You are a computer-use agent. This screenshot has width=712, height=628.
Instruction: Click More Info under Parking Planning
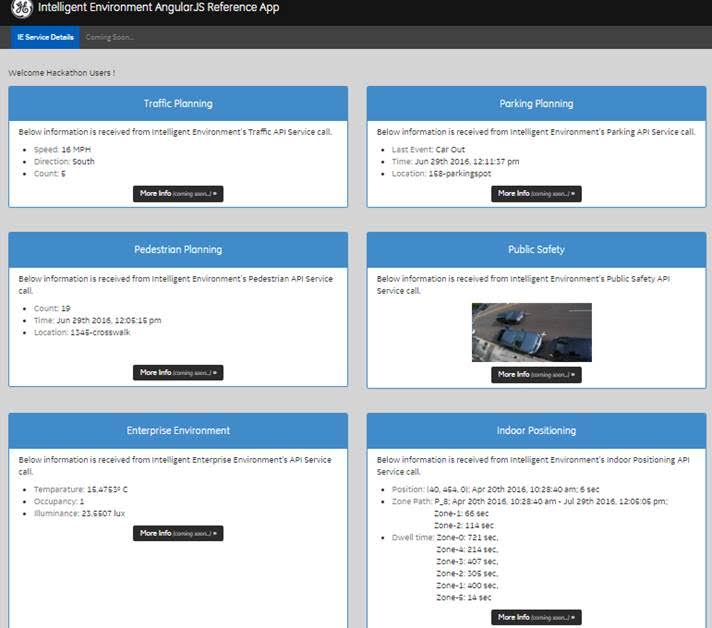click(536, 193)
